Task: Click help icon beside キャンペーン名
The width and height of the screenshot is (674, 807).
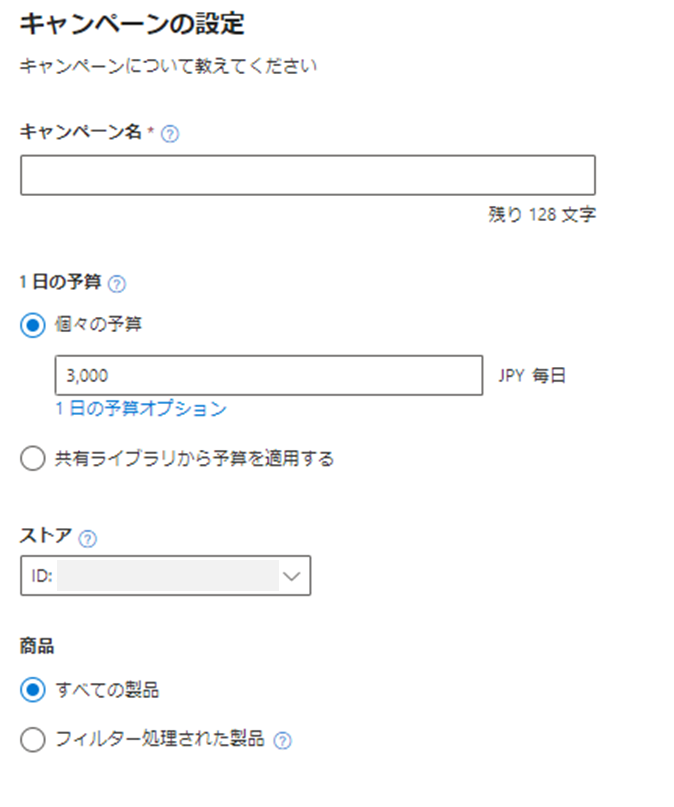Action: point(170,134)
